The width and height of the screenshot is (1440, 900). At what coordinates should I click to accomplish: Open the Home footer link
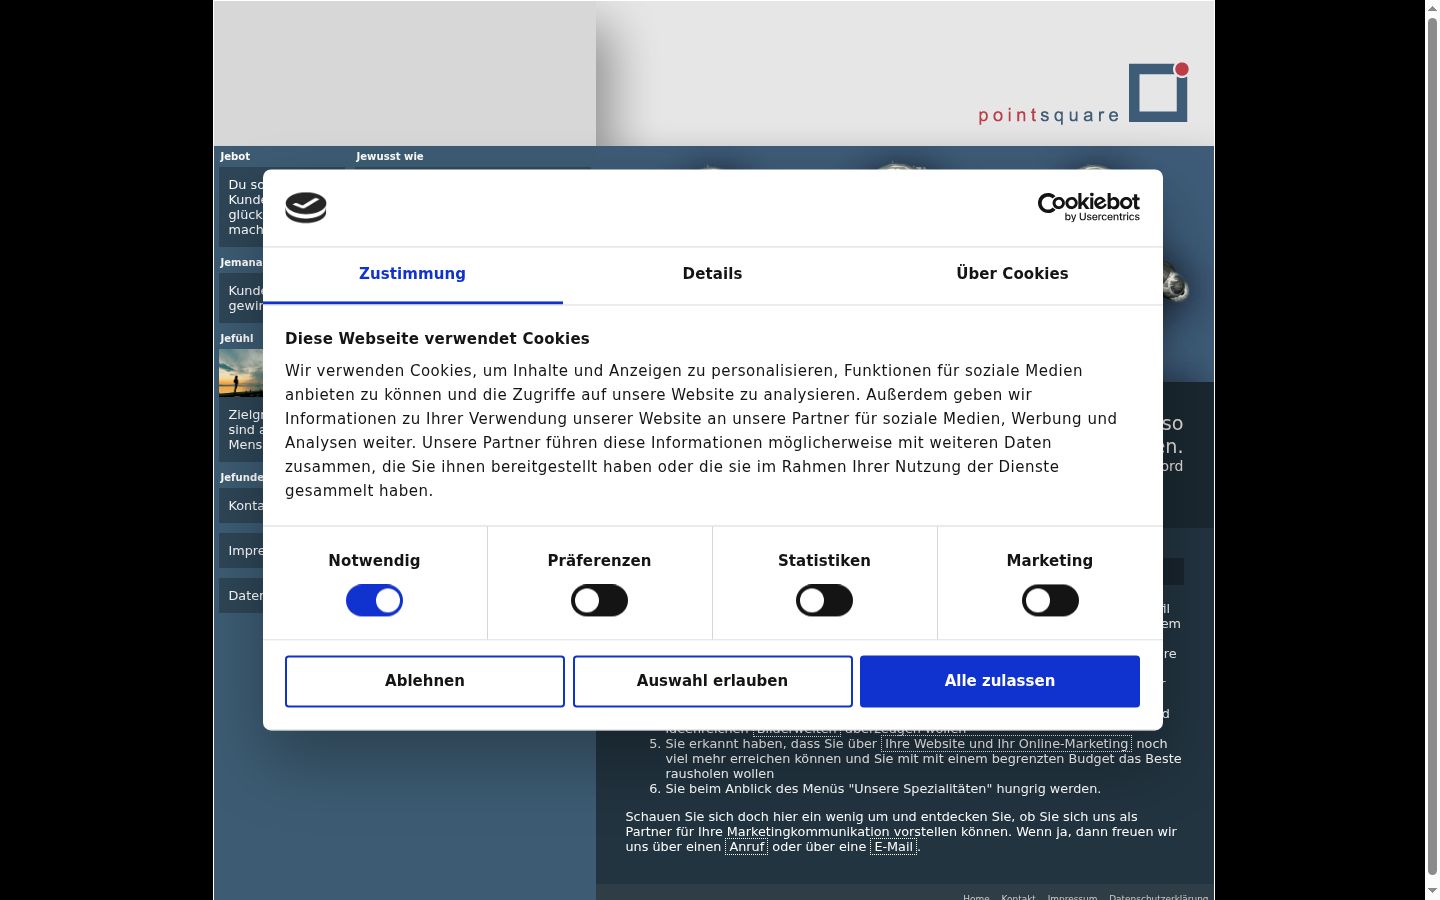pos(976,897)
